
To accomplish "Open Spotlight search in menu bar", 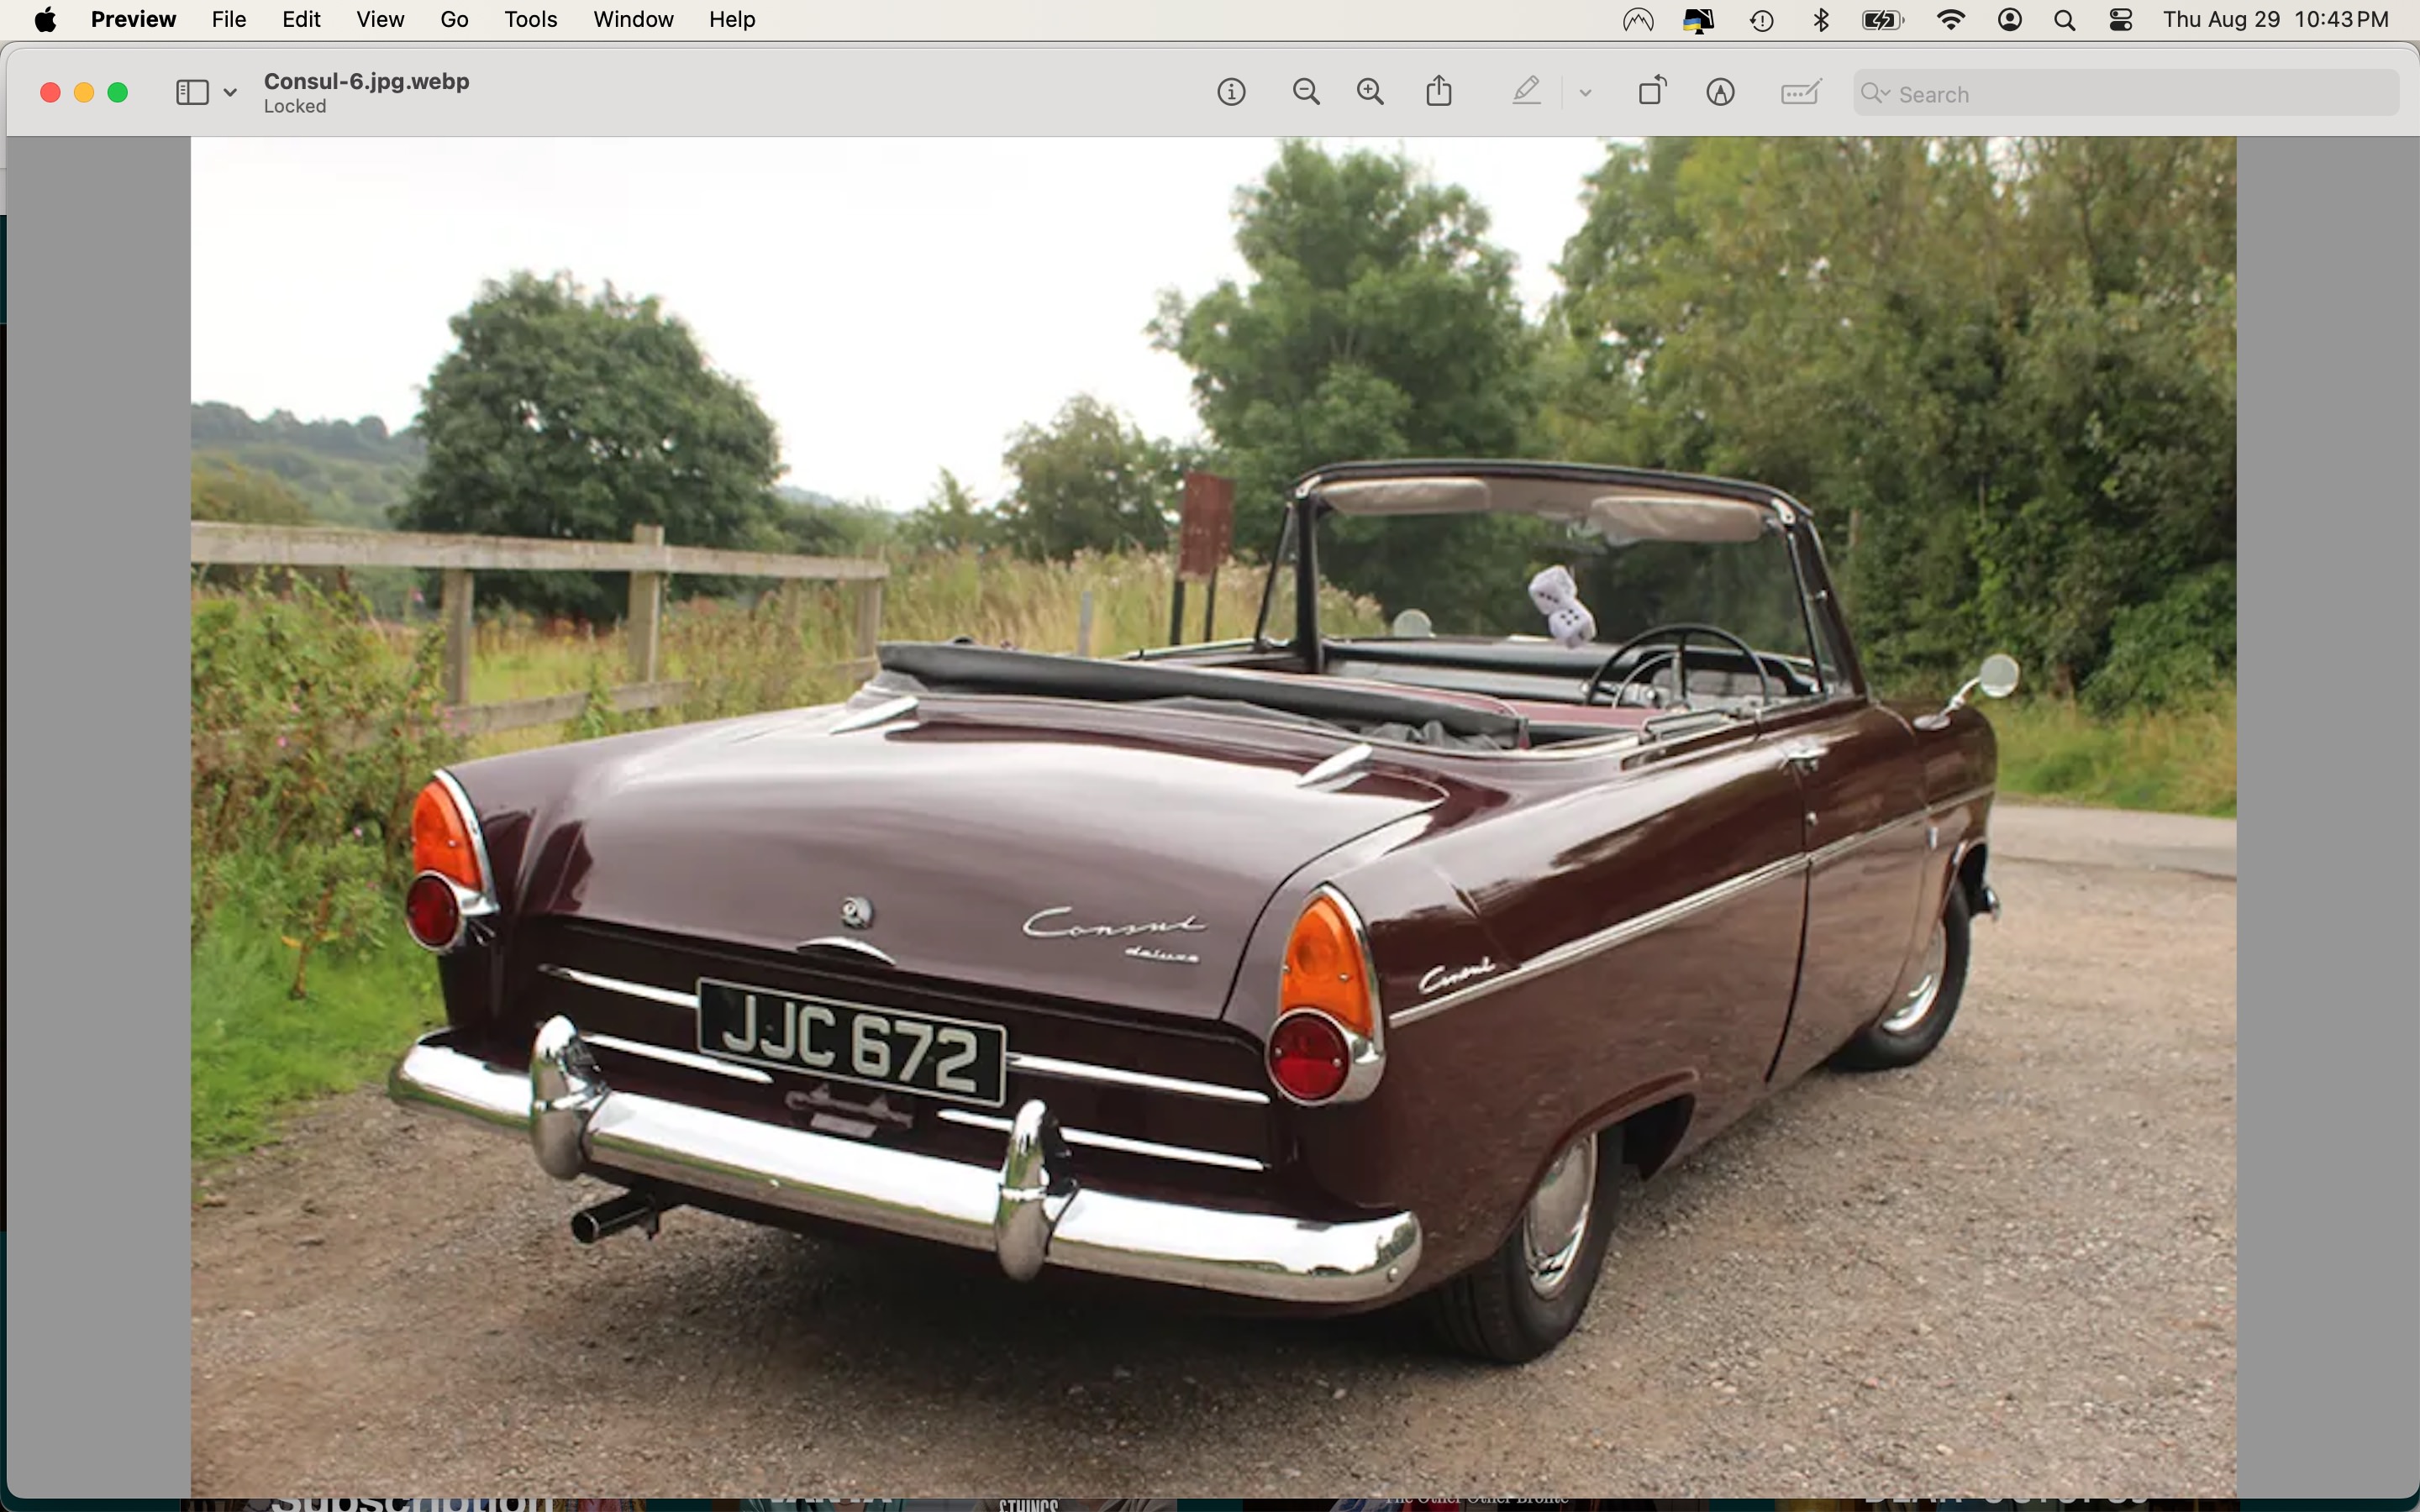I will [x=2064, y=20].
